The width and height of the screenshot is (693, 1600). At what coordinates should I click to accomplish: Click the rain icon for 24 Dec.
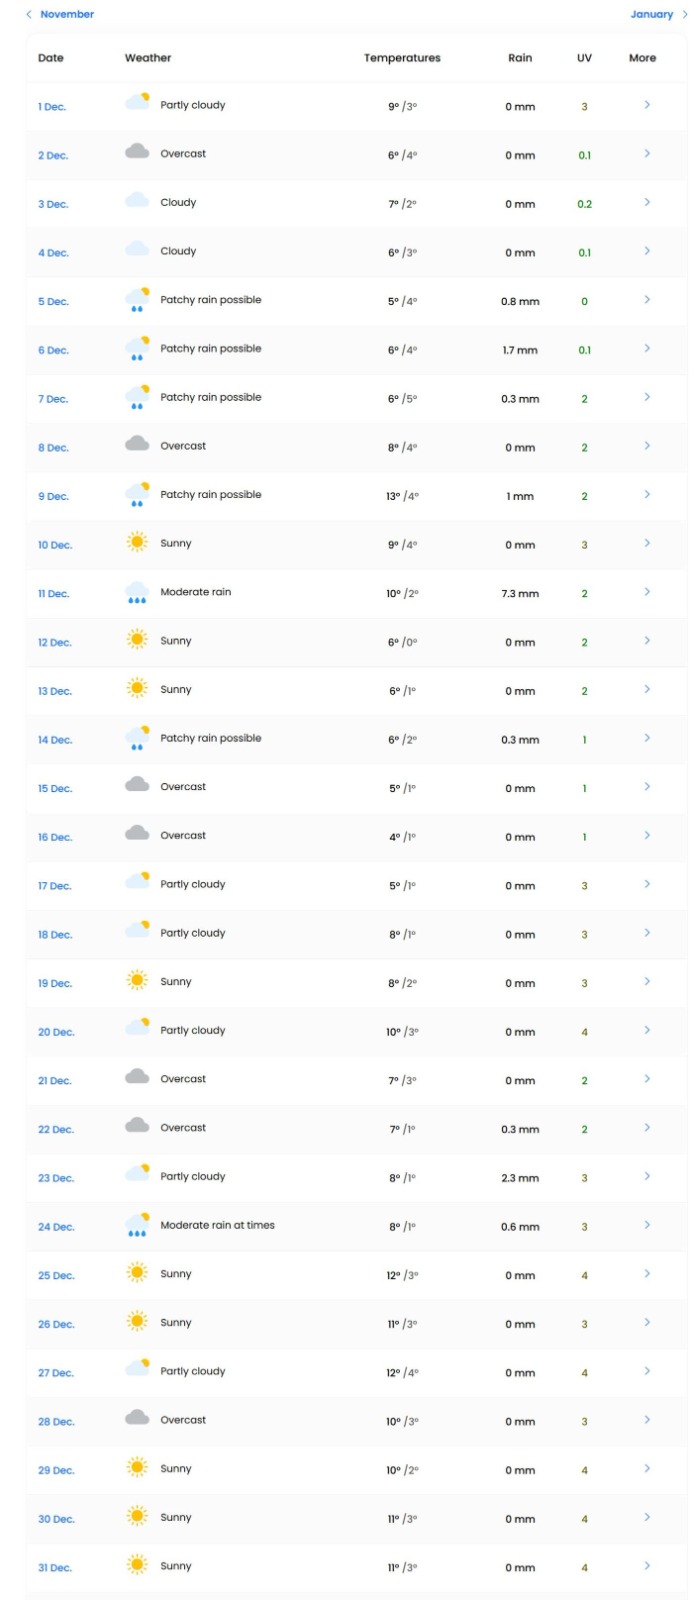point(137,1225)
